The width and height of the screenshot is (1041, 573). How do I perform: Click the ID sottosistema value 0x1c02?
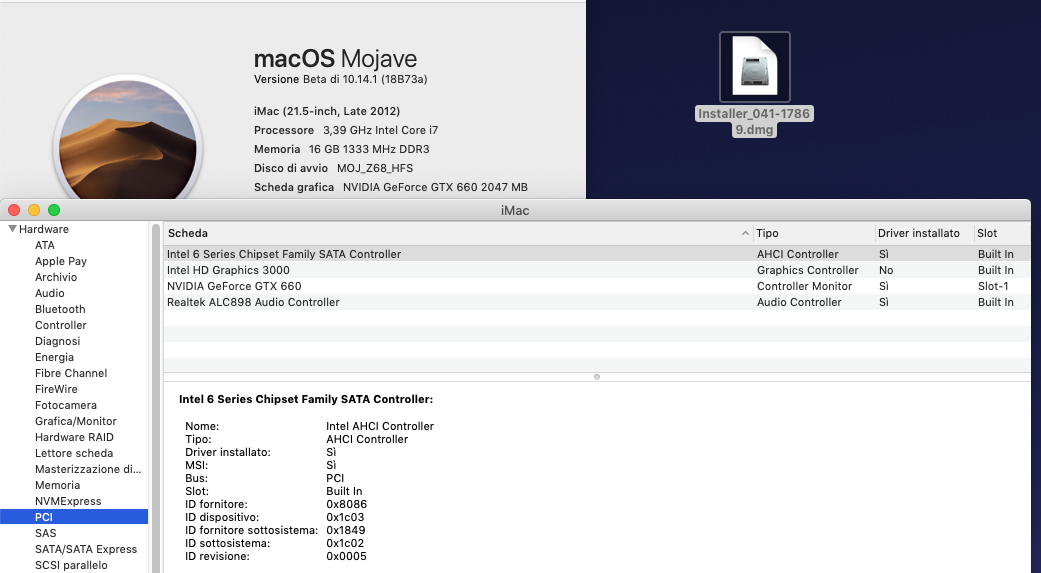click(x=345, y=542)
